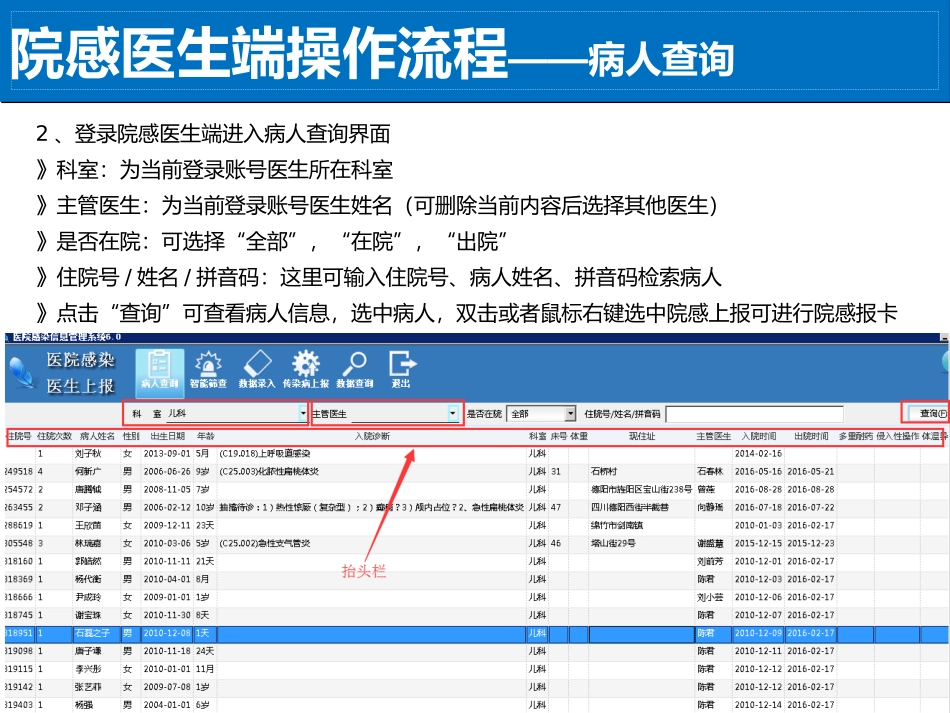The image size is (950, 713).
Task: Expand the 主管医生 dropdown arrow
Action: click(x=453, y=413)
